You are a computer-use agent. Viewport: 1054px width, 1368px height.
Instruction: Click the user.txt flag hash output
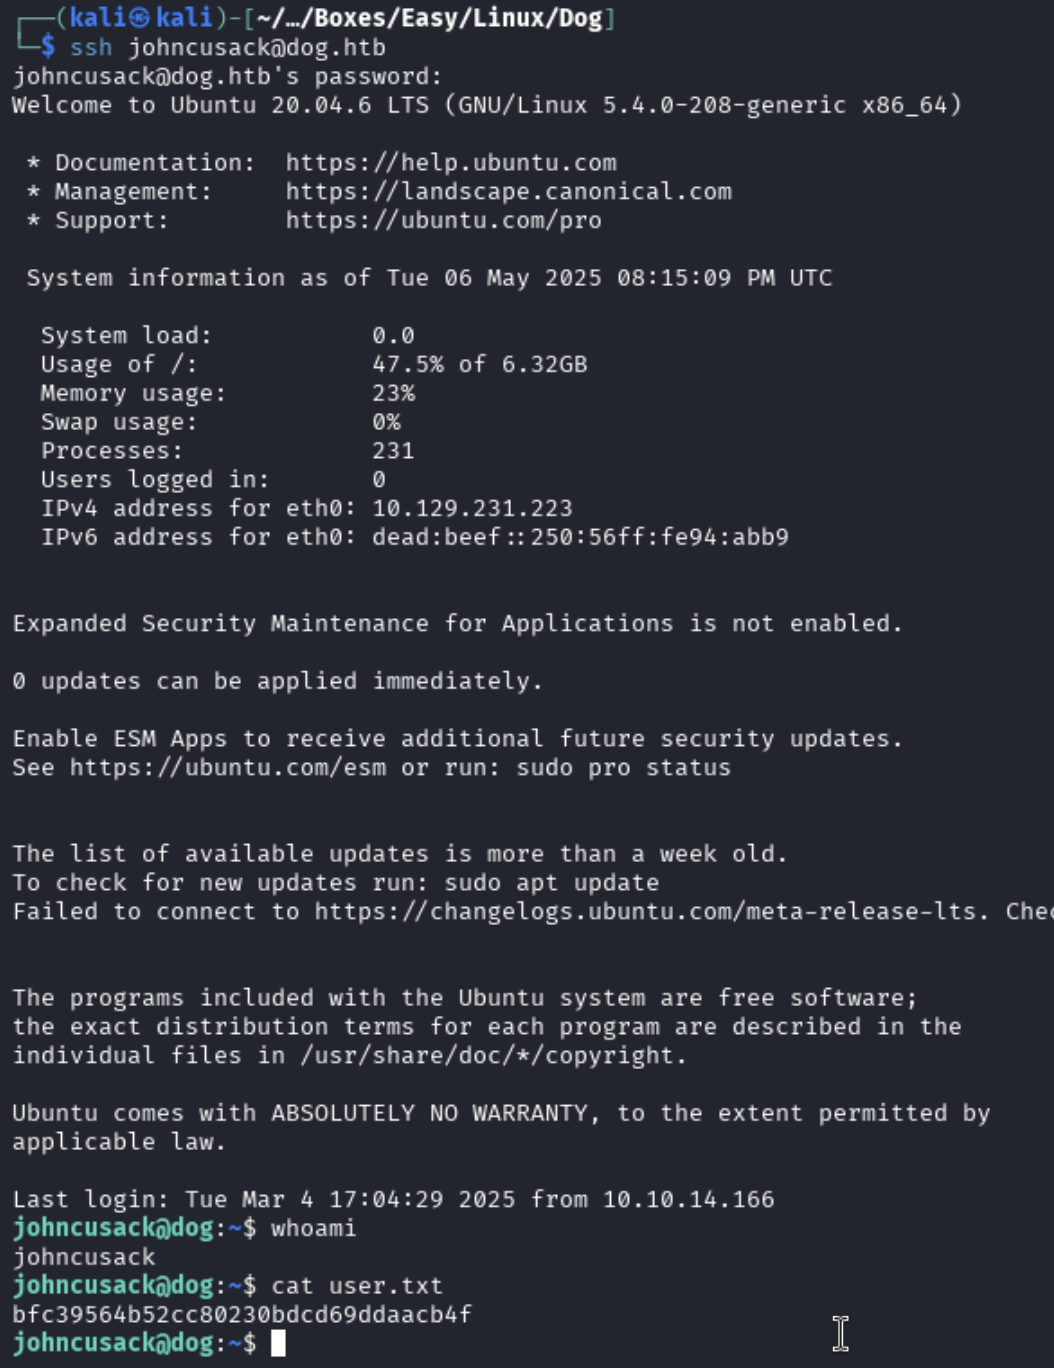click(242, 1315)
